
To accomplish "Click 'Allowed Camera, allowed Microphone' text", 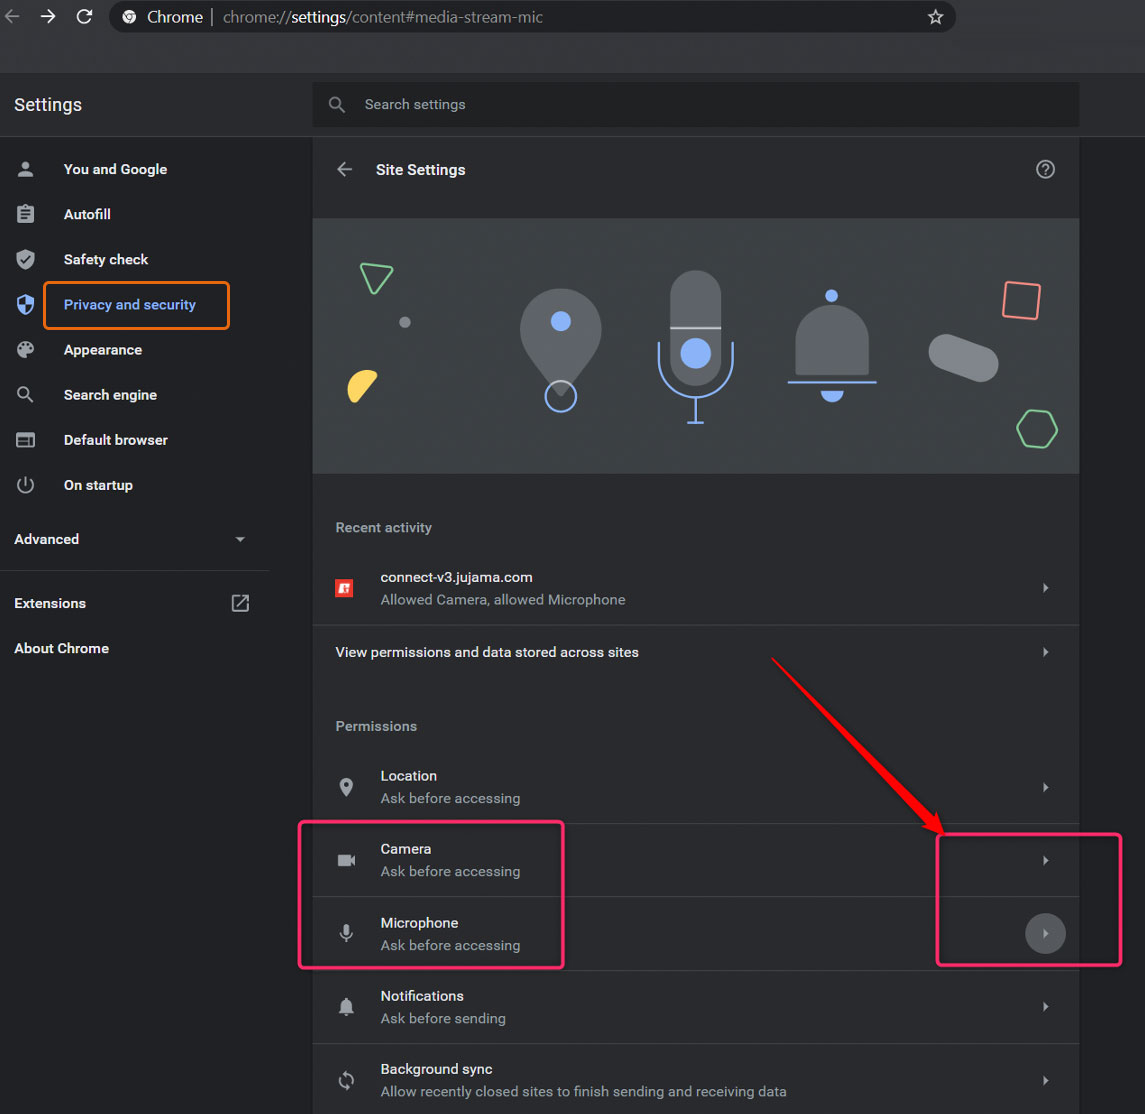I will coord(503,600).
